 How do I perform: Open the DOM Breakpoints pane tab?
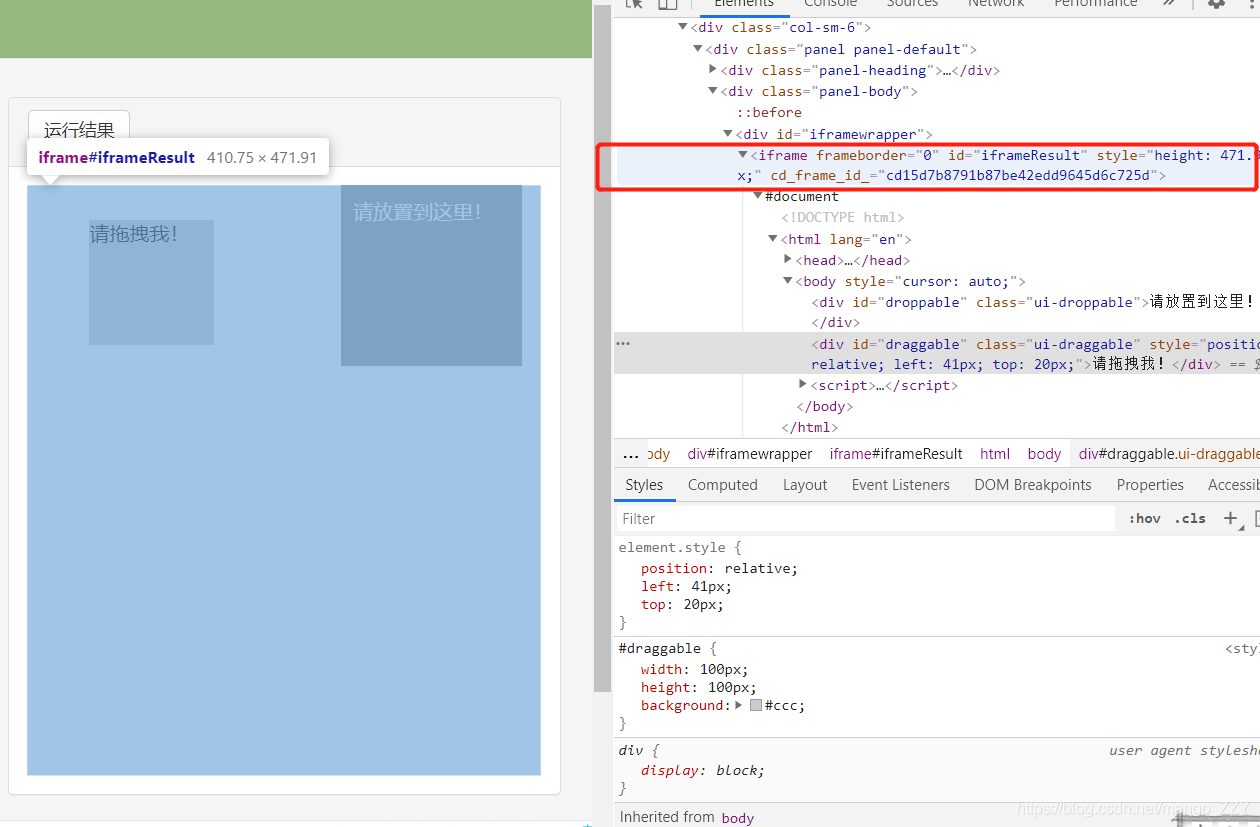1033,485
